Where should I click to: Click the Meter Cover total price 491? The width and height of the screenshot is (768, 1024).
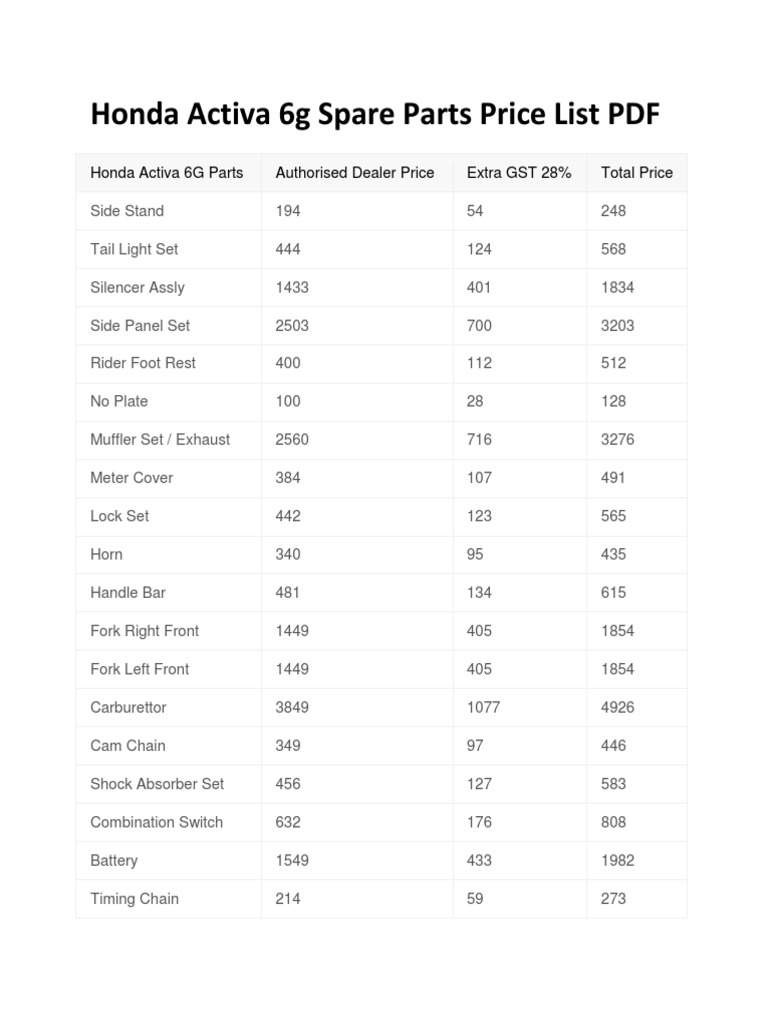pos(613,478)
